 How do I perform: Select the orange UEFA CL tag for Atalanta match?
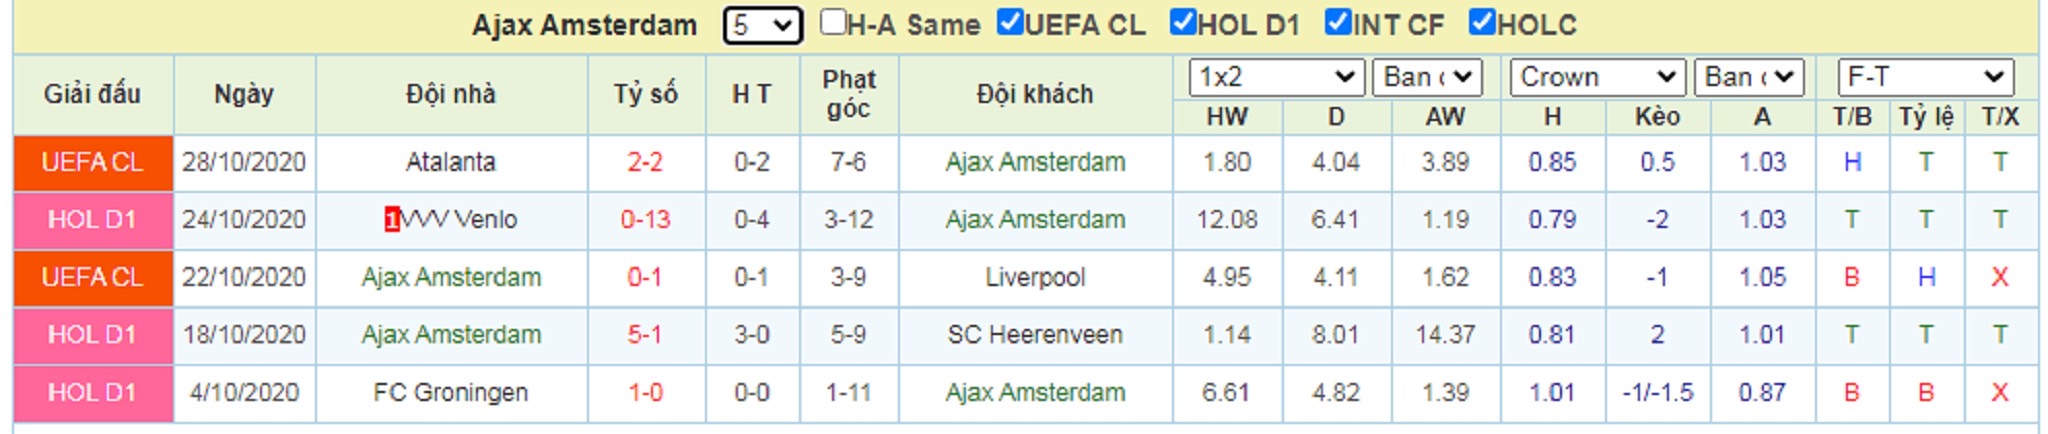pyautogui.click(x=93, y=162)
